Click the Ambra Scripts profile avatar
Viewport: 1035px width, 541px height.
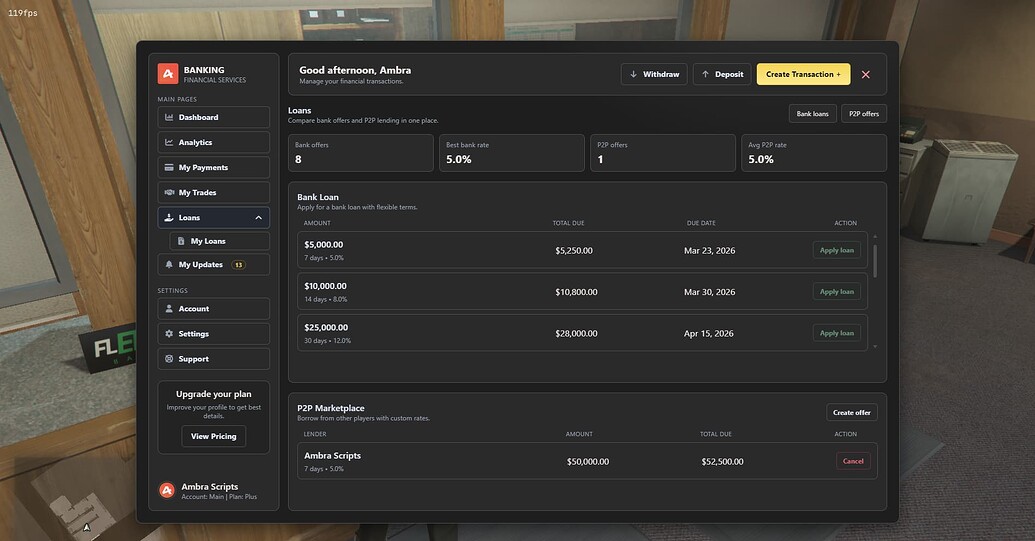coord(167,490)
